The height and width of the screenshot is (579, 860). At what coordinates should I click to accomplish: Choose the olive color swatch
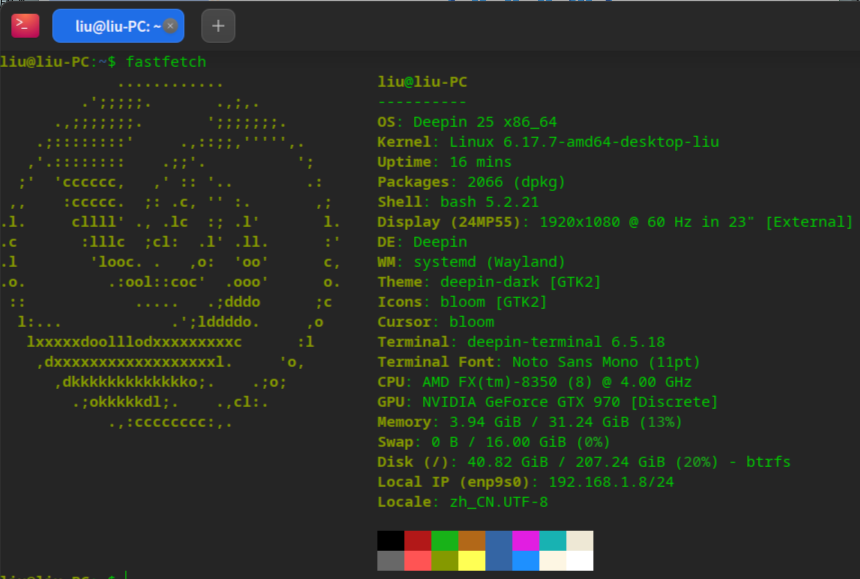coord(445,560)
